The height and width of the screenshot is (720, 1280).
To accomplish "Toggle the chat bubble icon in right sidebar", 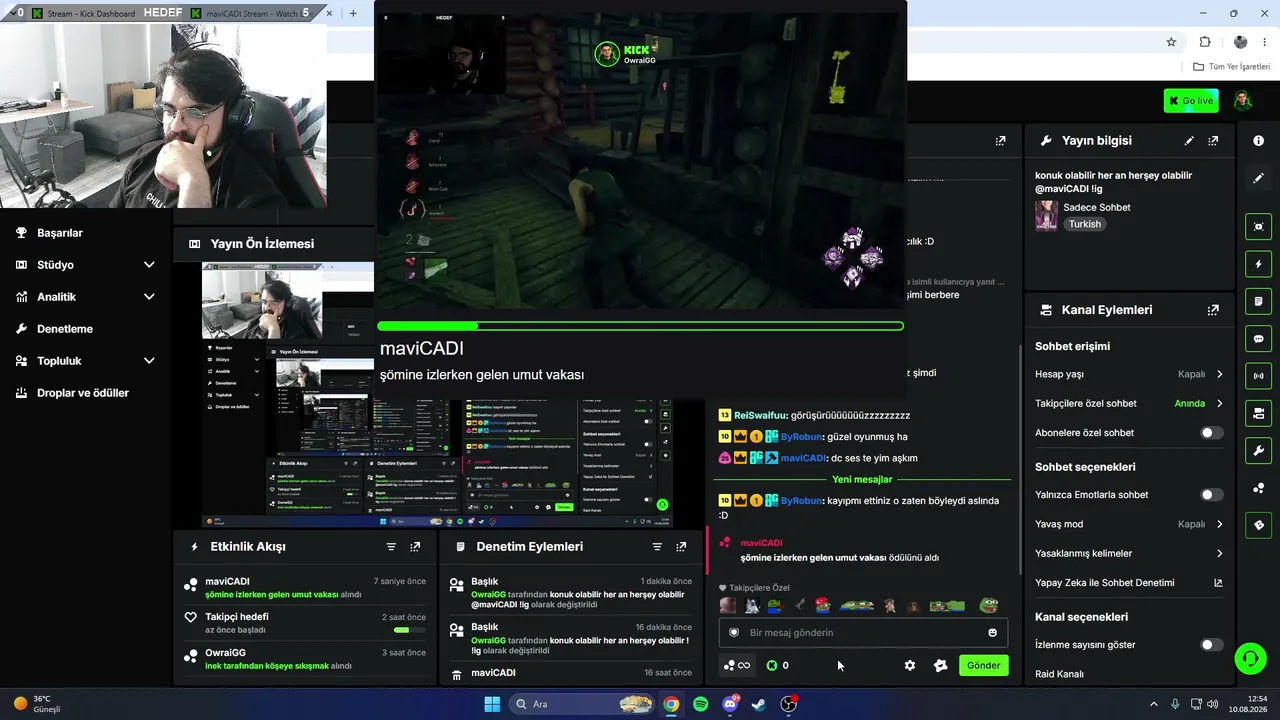I will tap(1258, 339).
